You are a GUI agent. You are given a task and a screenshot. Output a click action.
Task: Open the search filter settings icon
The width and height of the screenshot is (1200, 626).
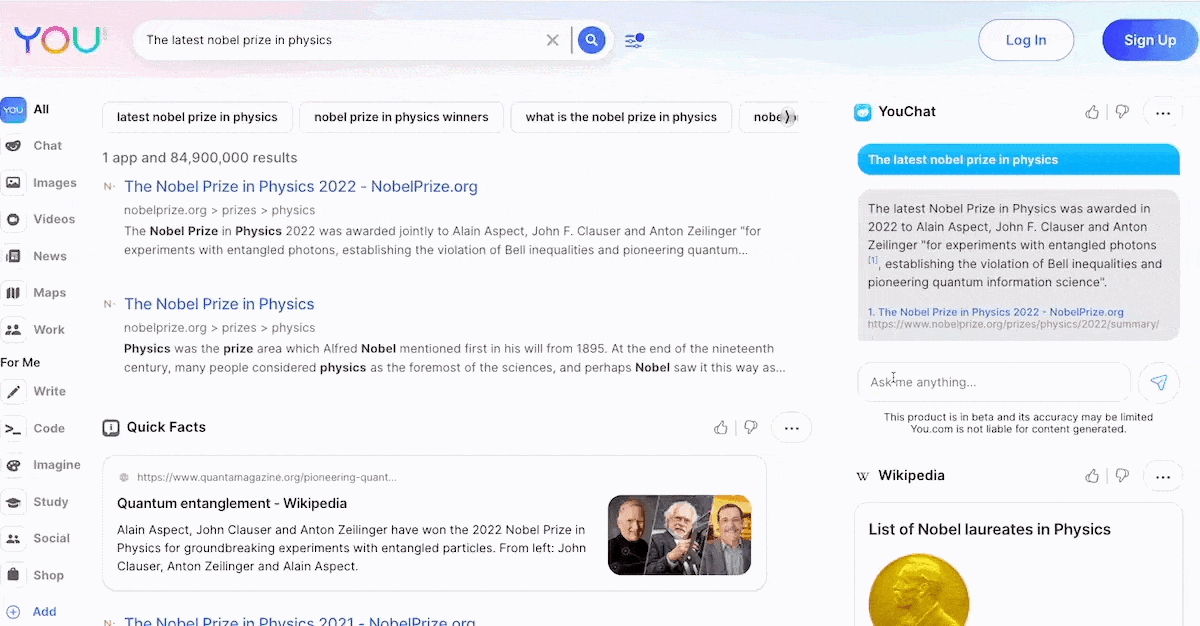coord(634,40)
